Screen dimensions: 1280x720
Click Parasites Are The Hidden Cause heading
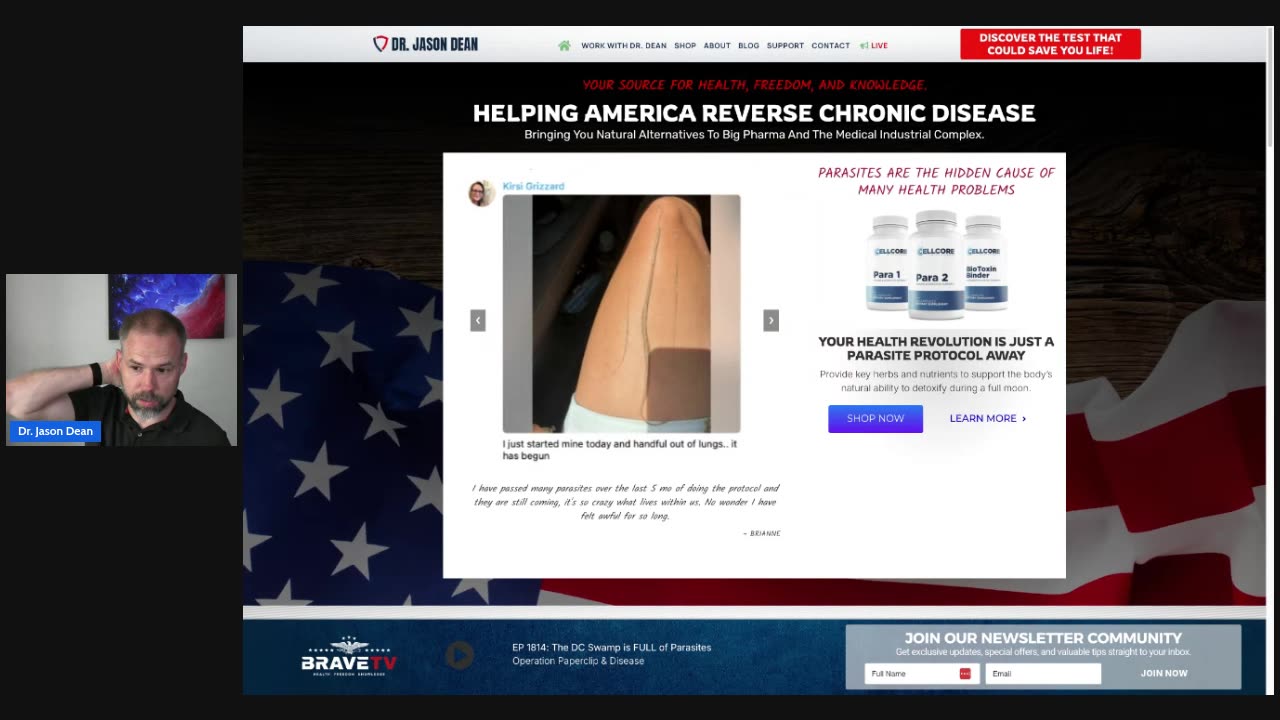point(936,181)
